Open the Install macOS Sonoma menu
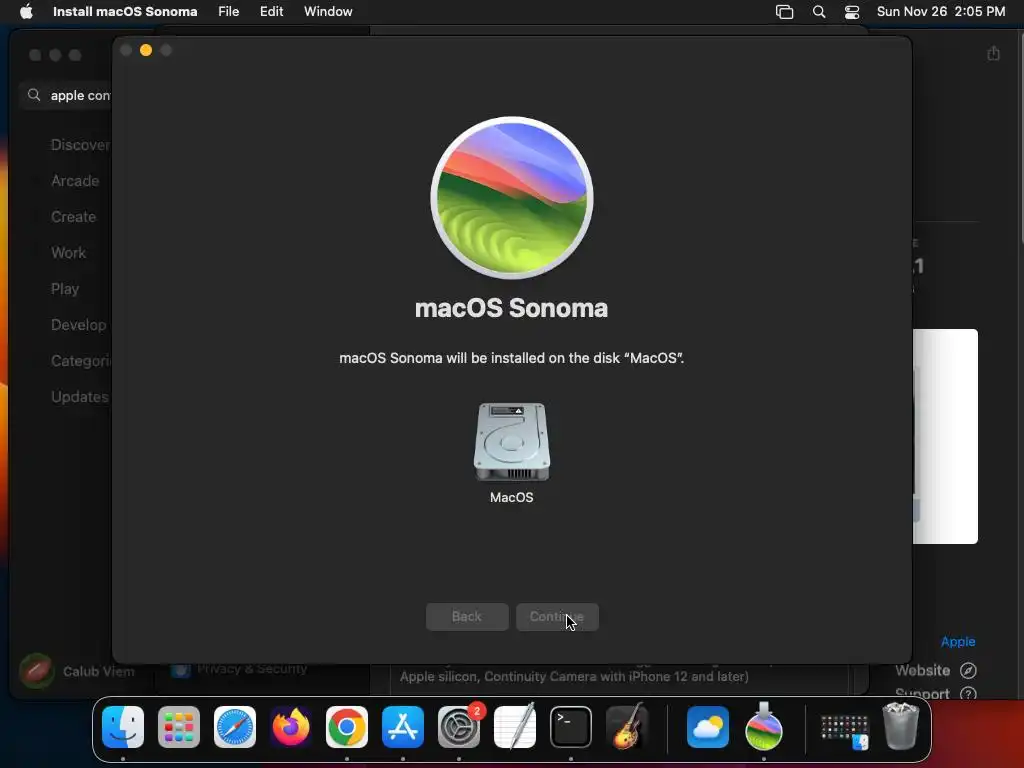 [x=125, y=11]
